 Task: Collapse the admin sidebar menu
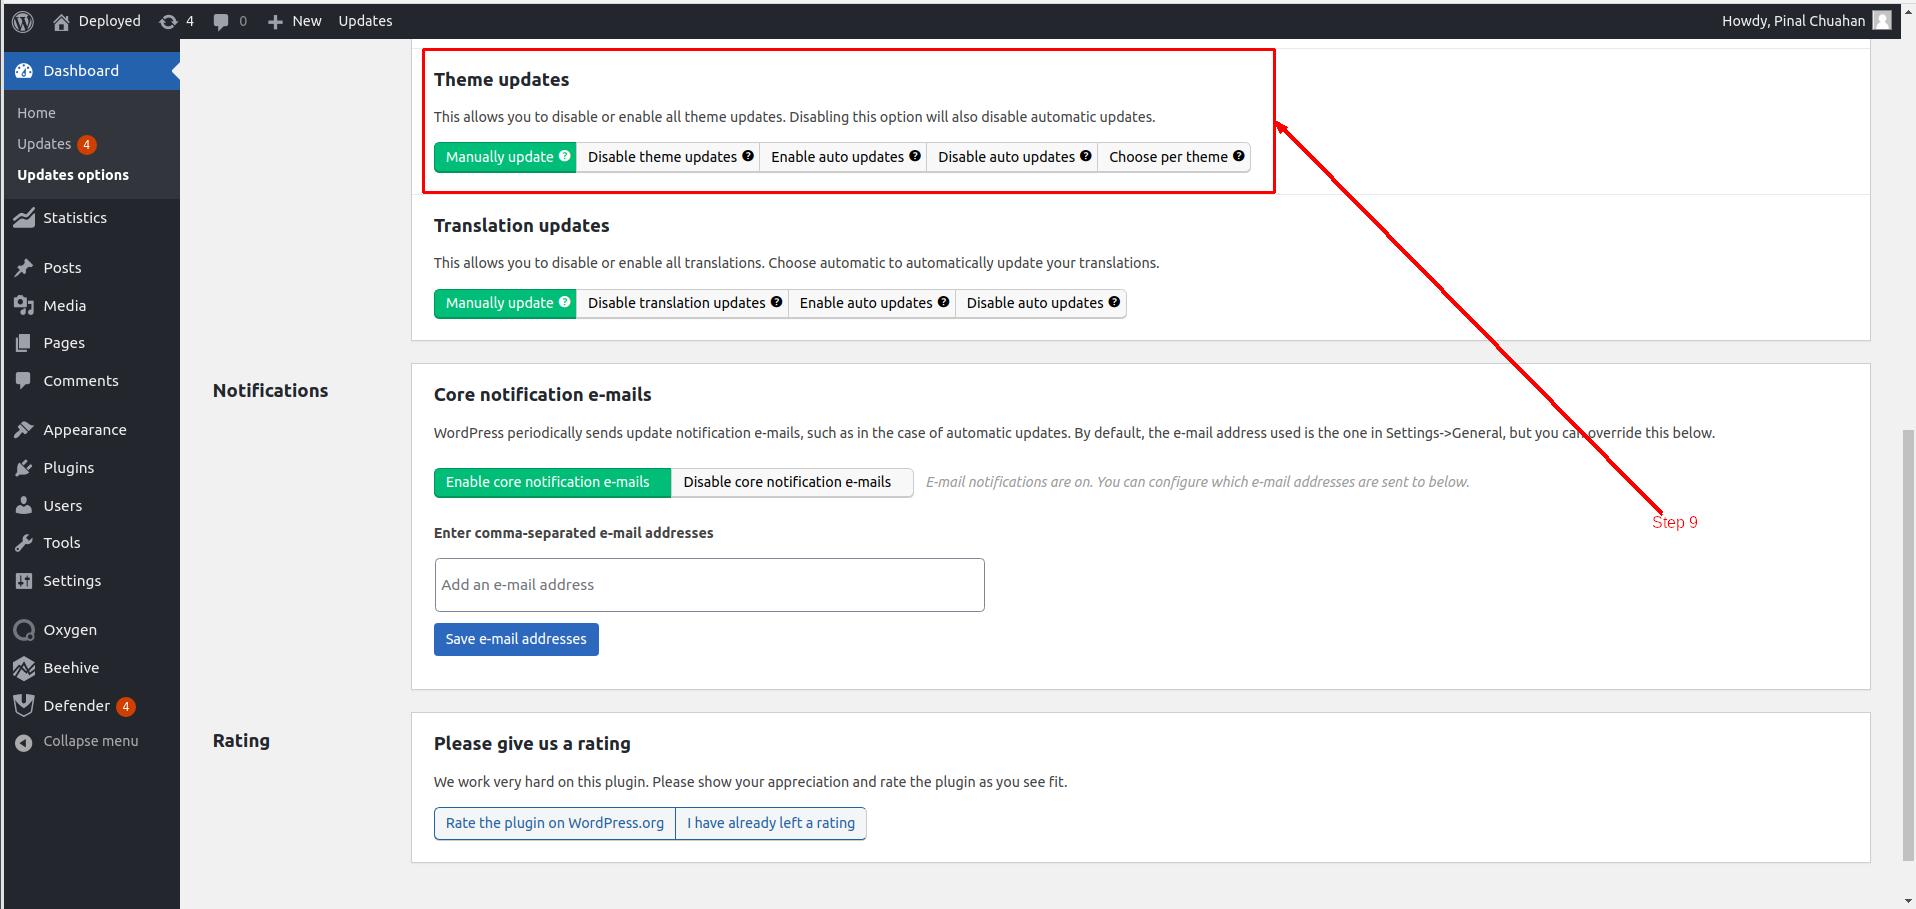click(x=91, y=742)
